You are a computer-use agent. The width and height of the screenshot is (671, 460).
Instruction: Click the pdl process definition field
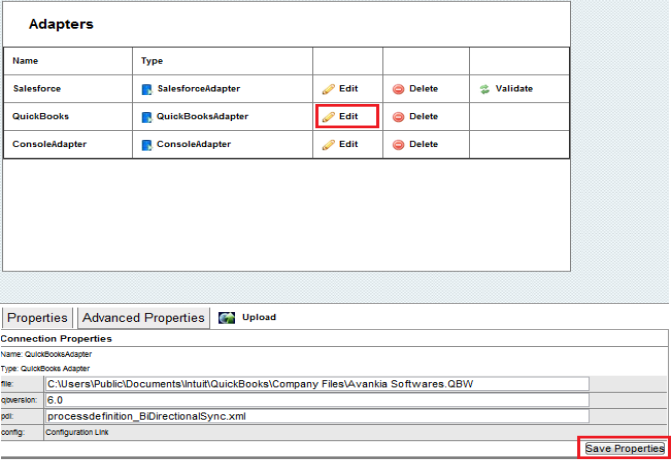[x=317, y=415]
